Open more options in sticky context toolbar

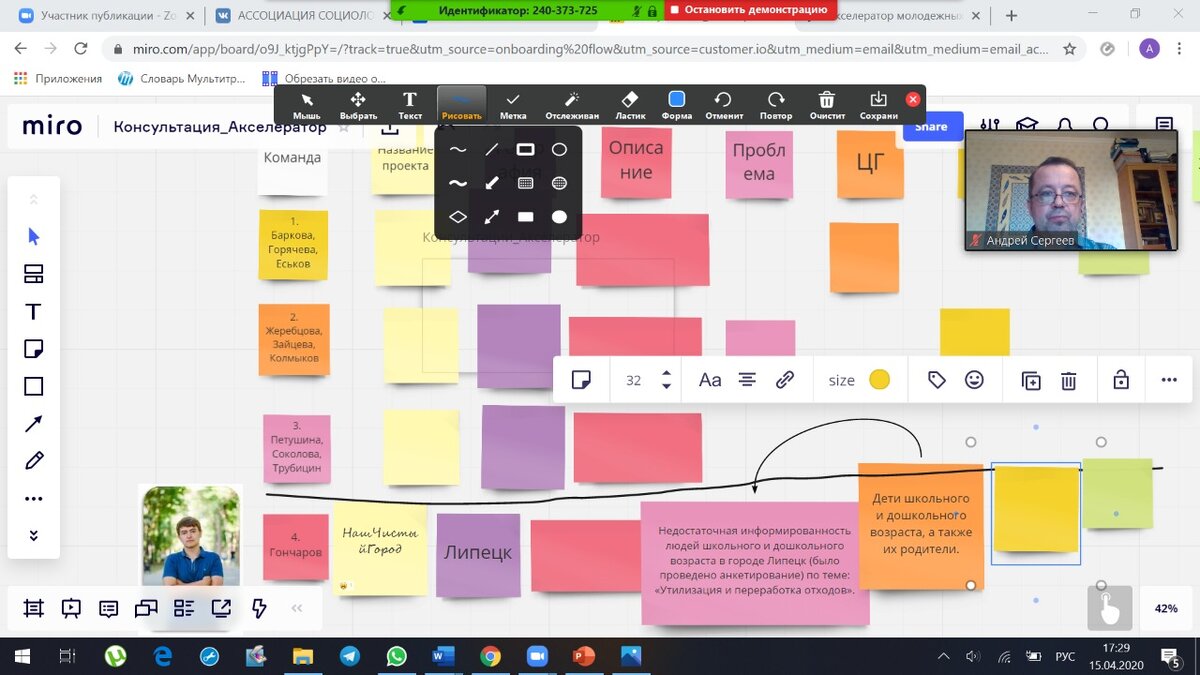[1169, 380]
